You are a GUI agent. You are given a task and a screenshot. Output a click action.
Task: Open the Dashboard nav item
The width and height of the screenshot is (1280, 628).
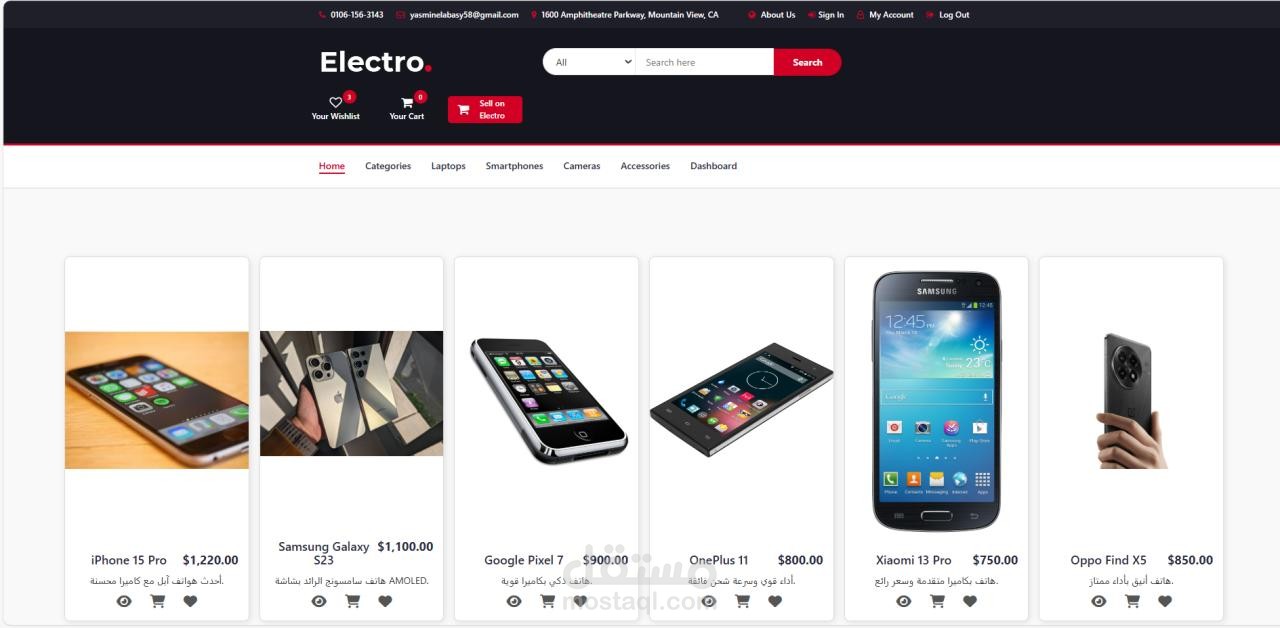pos(713,166)
